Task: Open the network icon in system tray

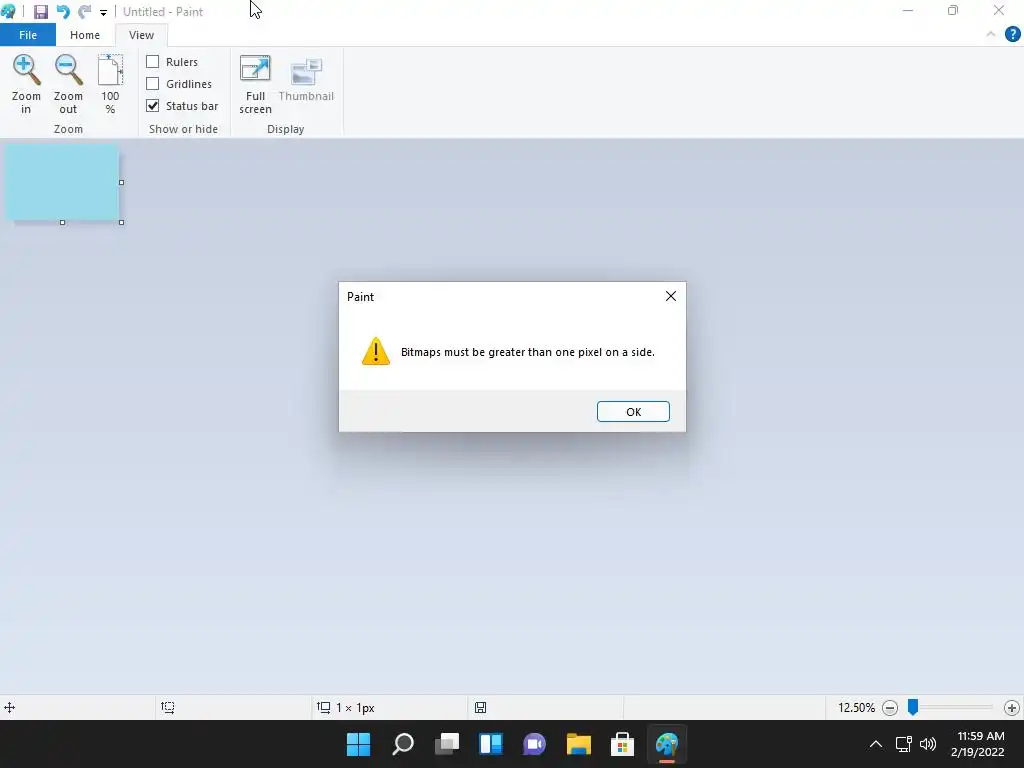Action: click(x=904, y=744)
